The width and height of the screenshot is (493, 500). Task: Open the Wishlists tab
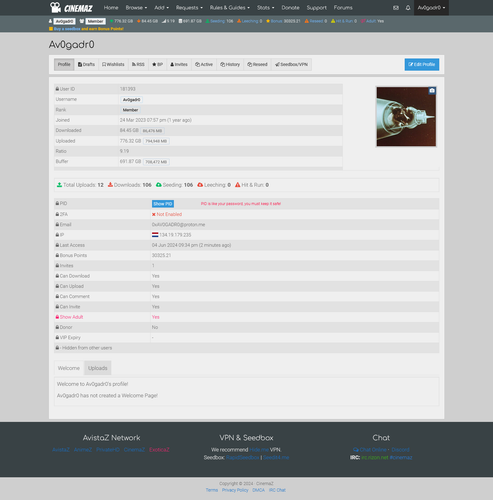pos(113,64)
